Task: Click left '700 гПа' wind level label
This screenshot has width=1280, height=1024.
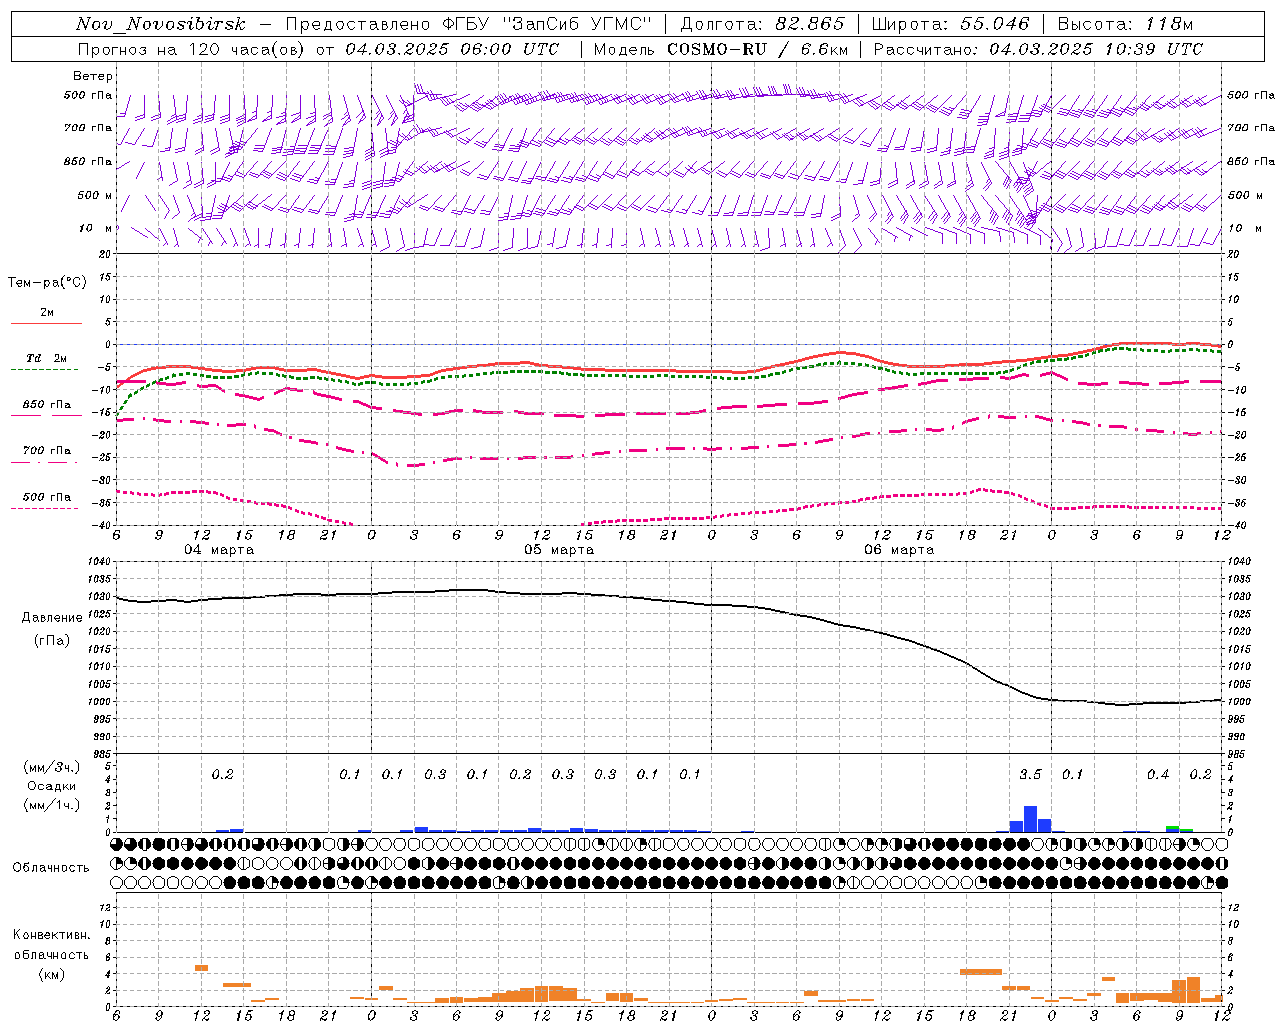Action: pyautogui.click(x=88, y=128)
